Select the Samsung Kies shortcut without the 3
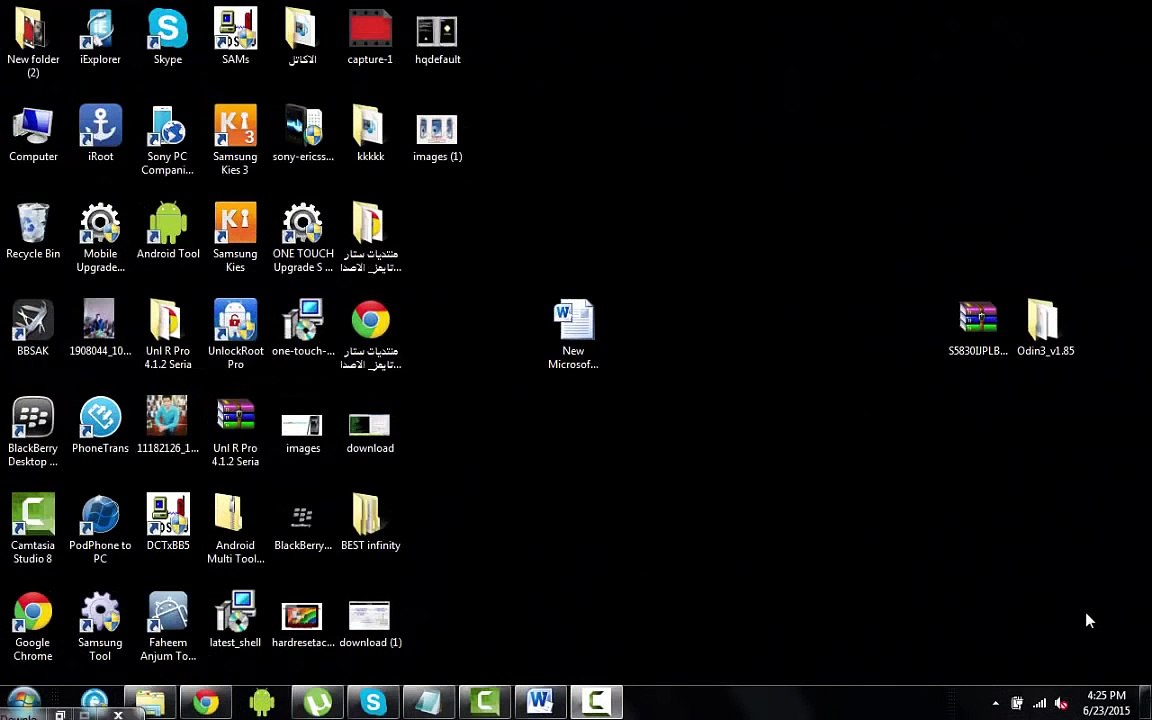Image resolution: width=1152 pixels, height=720 pixels. click(235, 237)
